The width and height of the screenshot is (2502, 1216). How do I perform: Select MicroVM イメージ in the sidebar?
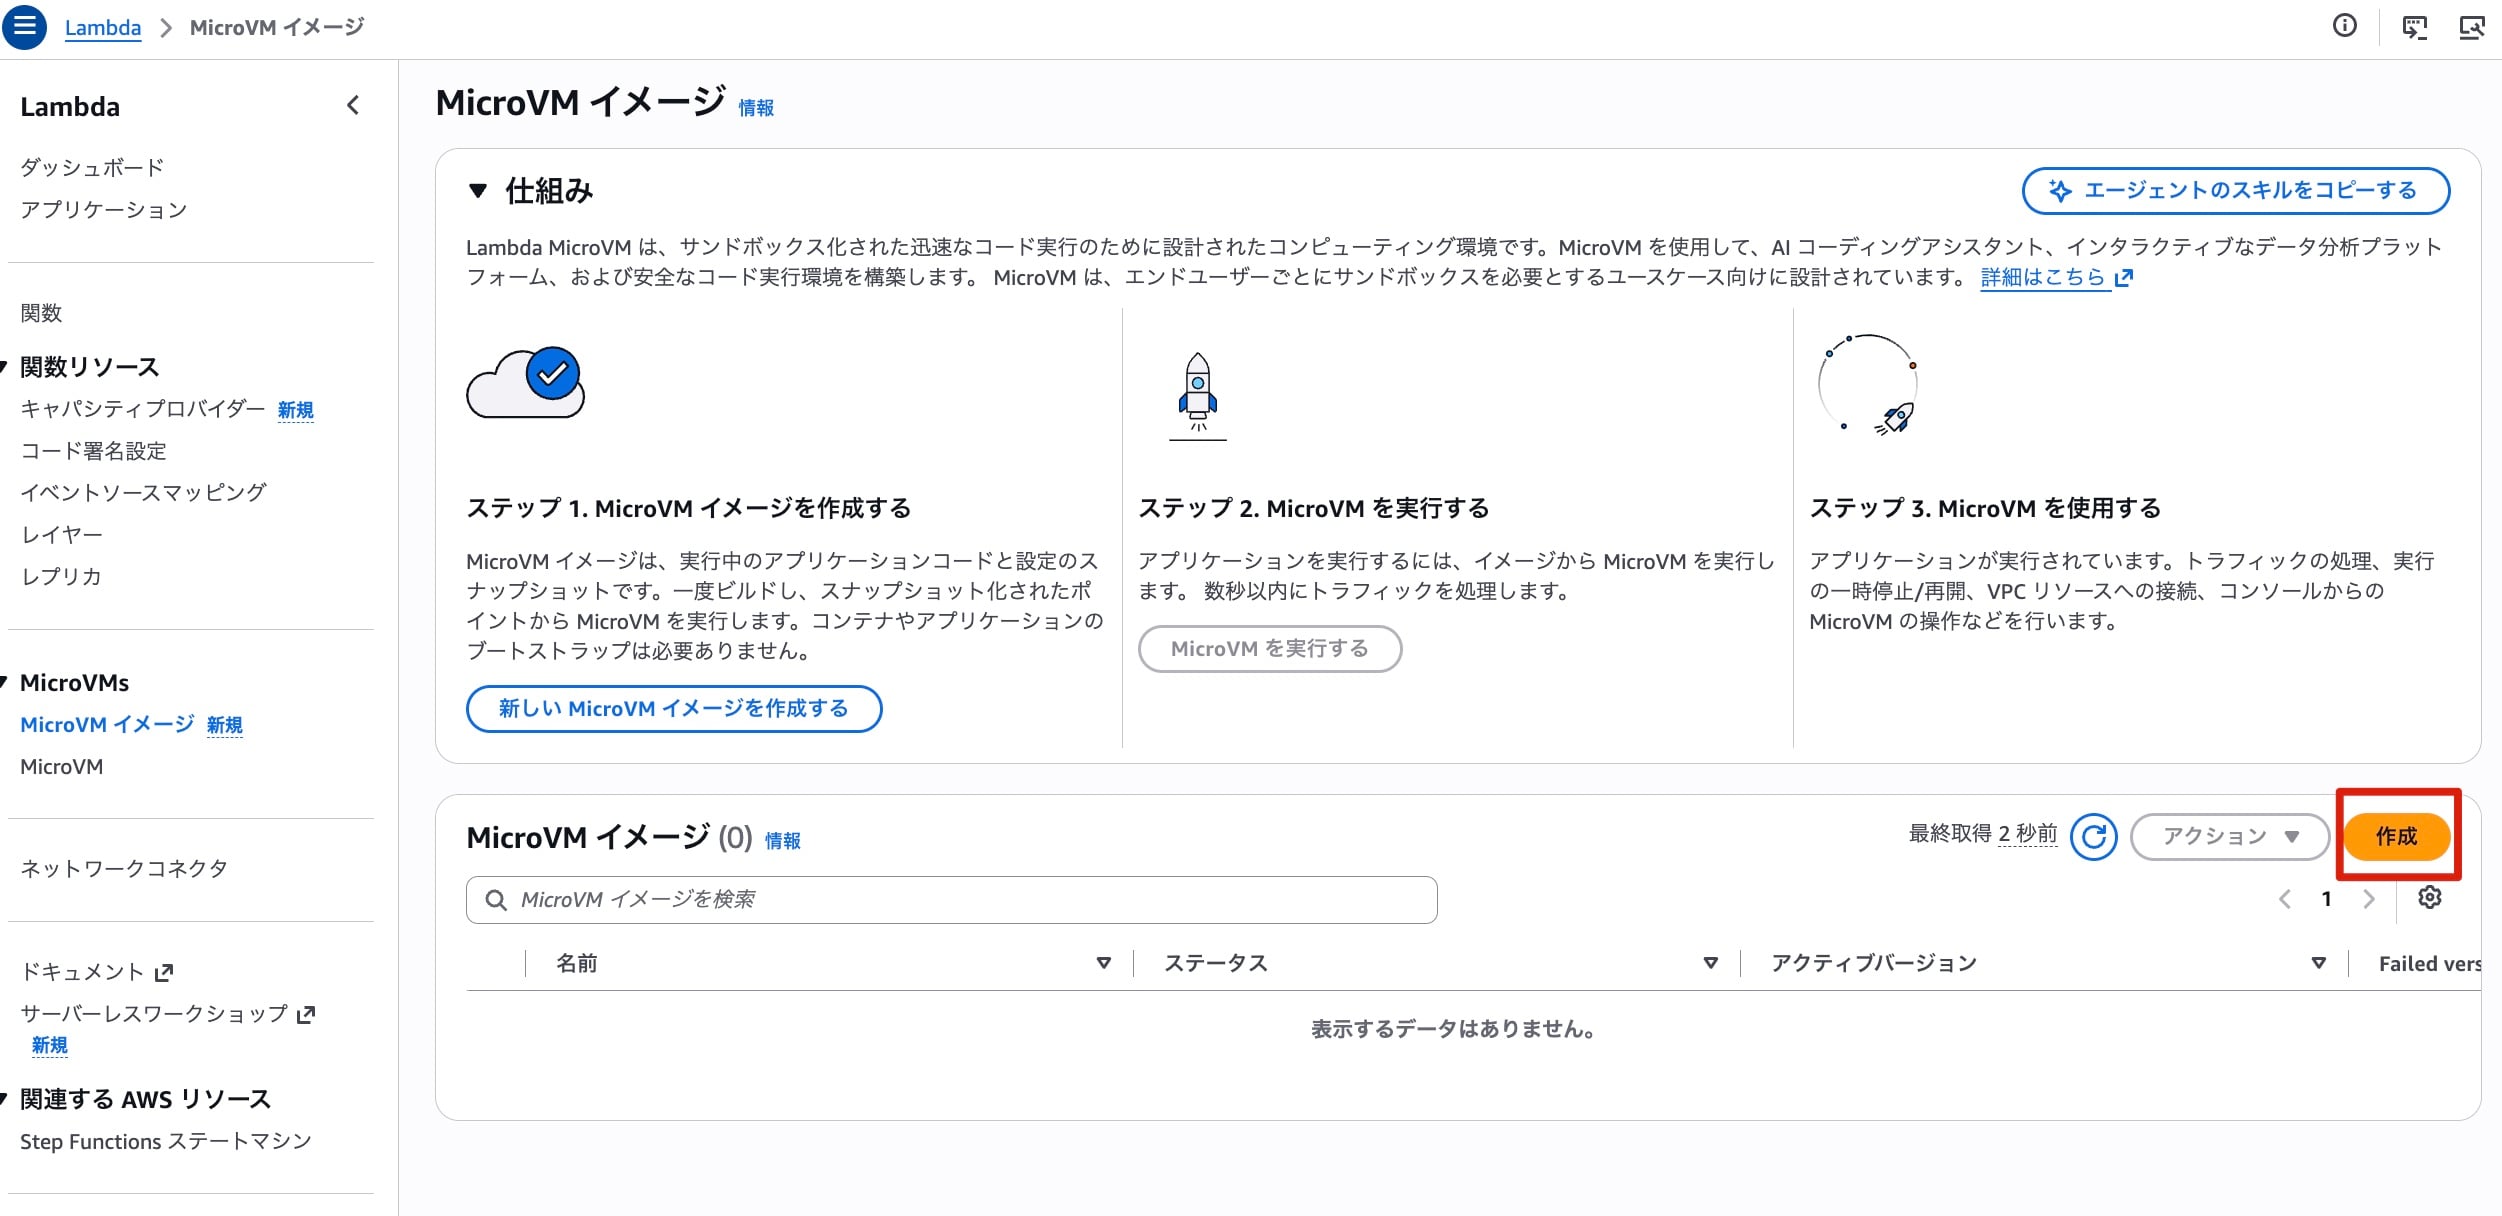(x=107, y=724)
